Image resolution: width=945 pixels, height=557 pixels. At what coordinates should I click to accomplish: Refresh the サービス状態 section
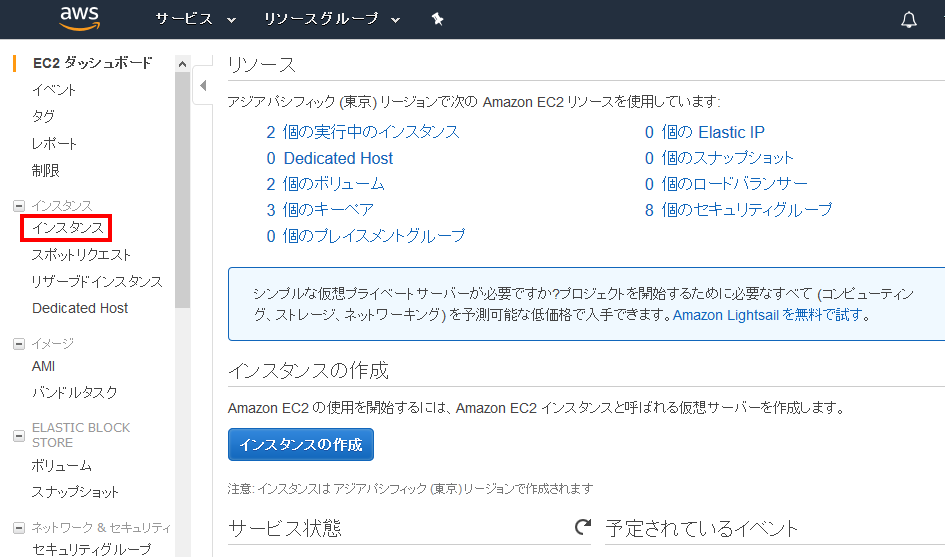point(583,527)
